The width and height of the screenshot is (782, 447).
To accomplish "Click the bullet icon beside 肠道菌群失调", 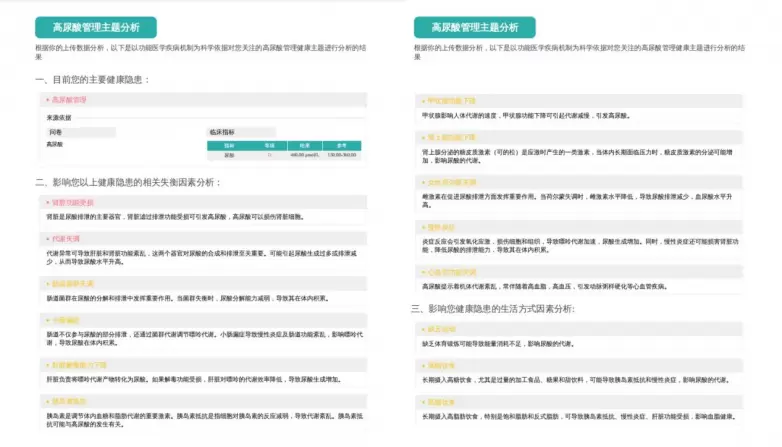I will tap(42, 284).
